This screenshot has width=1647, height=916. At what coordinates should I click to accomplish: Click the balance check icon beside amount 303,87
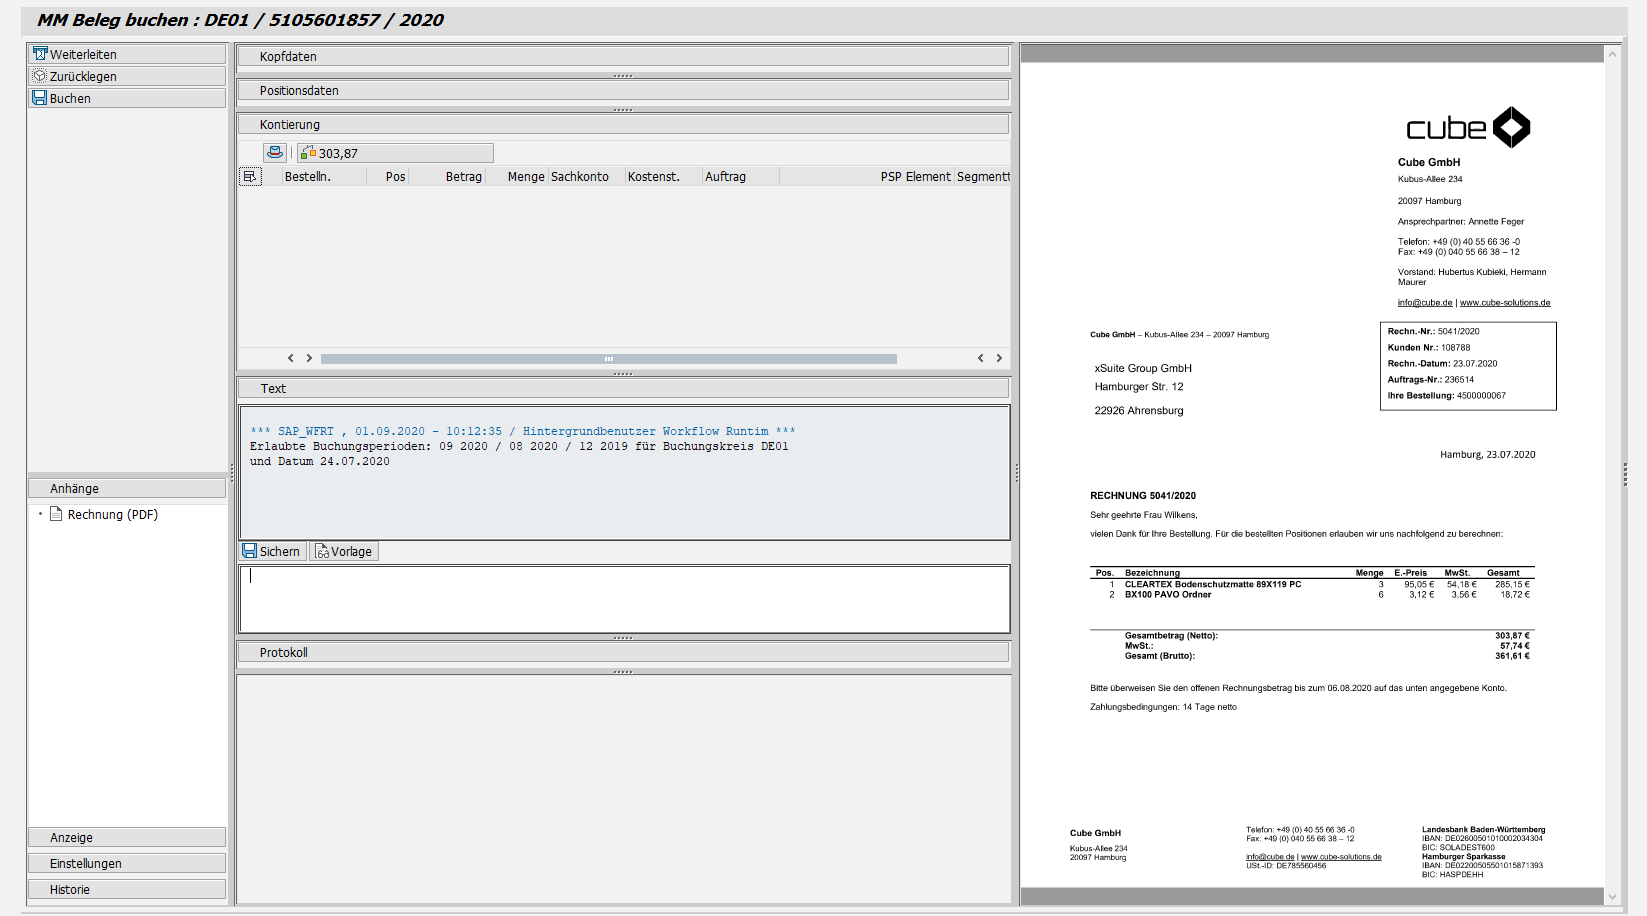[x=307, y=152]
